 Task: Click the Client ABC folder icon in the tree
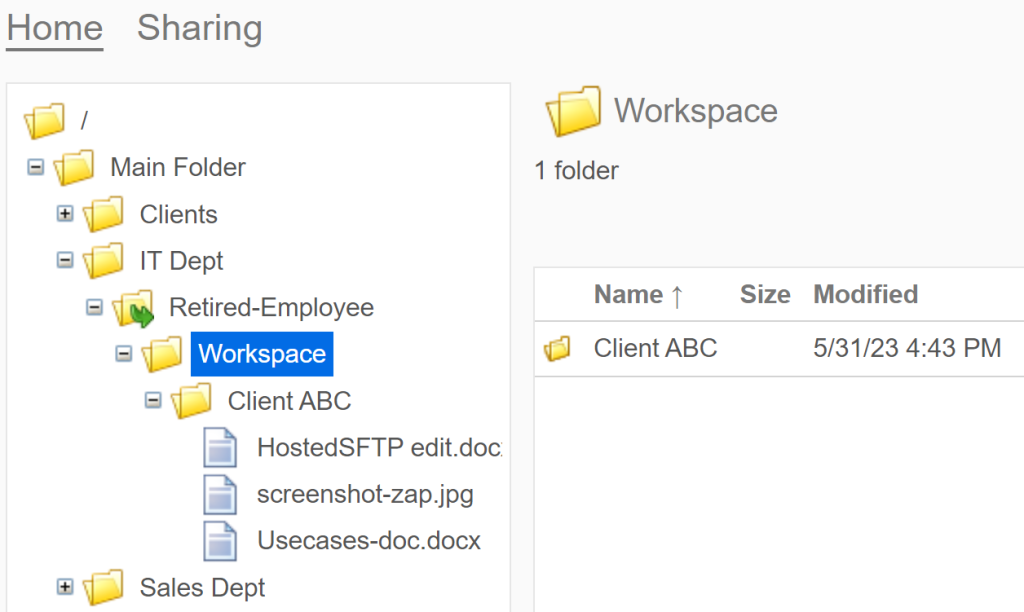click(x=193, y=400)
